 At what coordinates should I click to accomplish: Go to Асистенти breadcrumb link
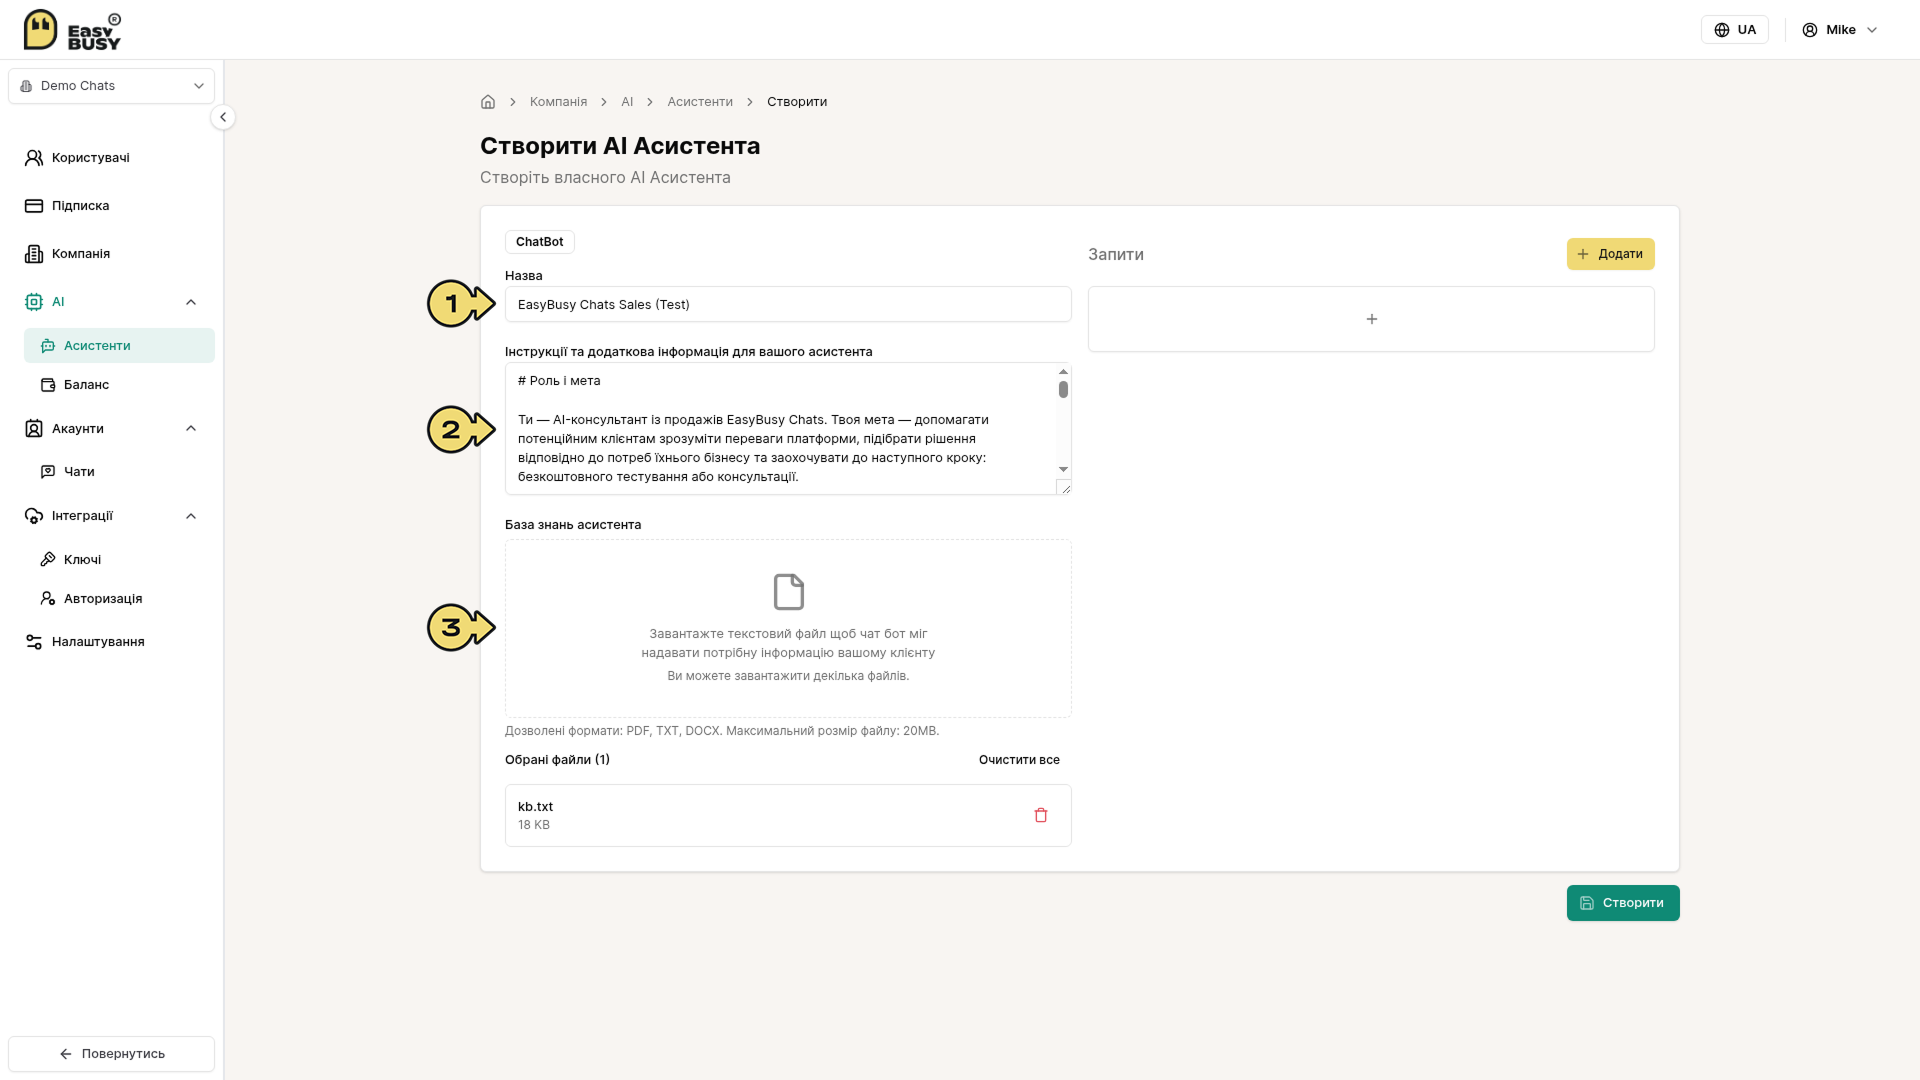(700, 102)
